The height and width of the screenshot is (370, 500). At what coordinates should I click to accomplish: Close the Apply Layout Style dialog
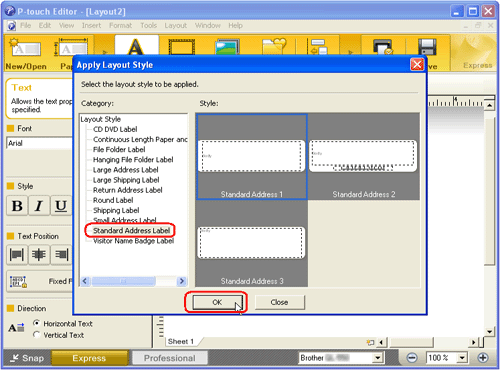(x=417, y=65)
